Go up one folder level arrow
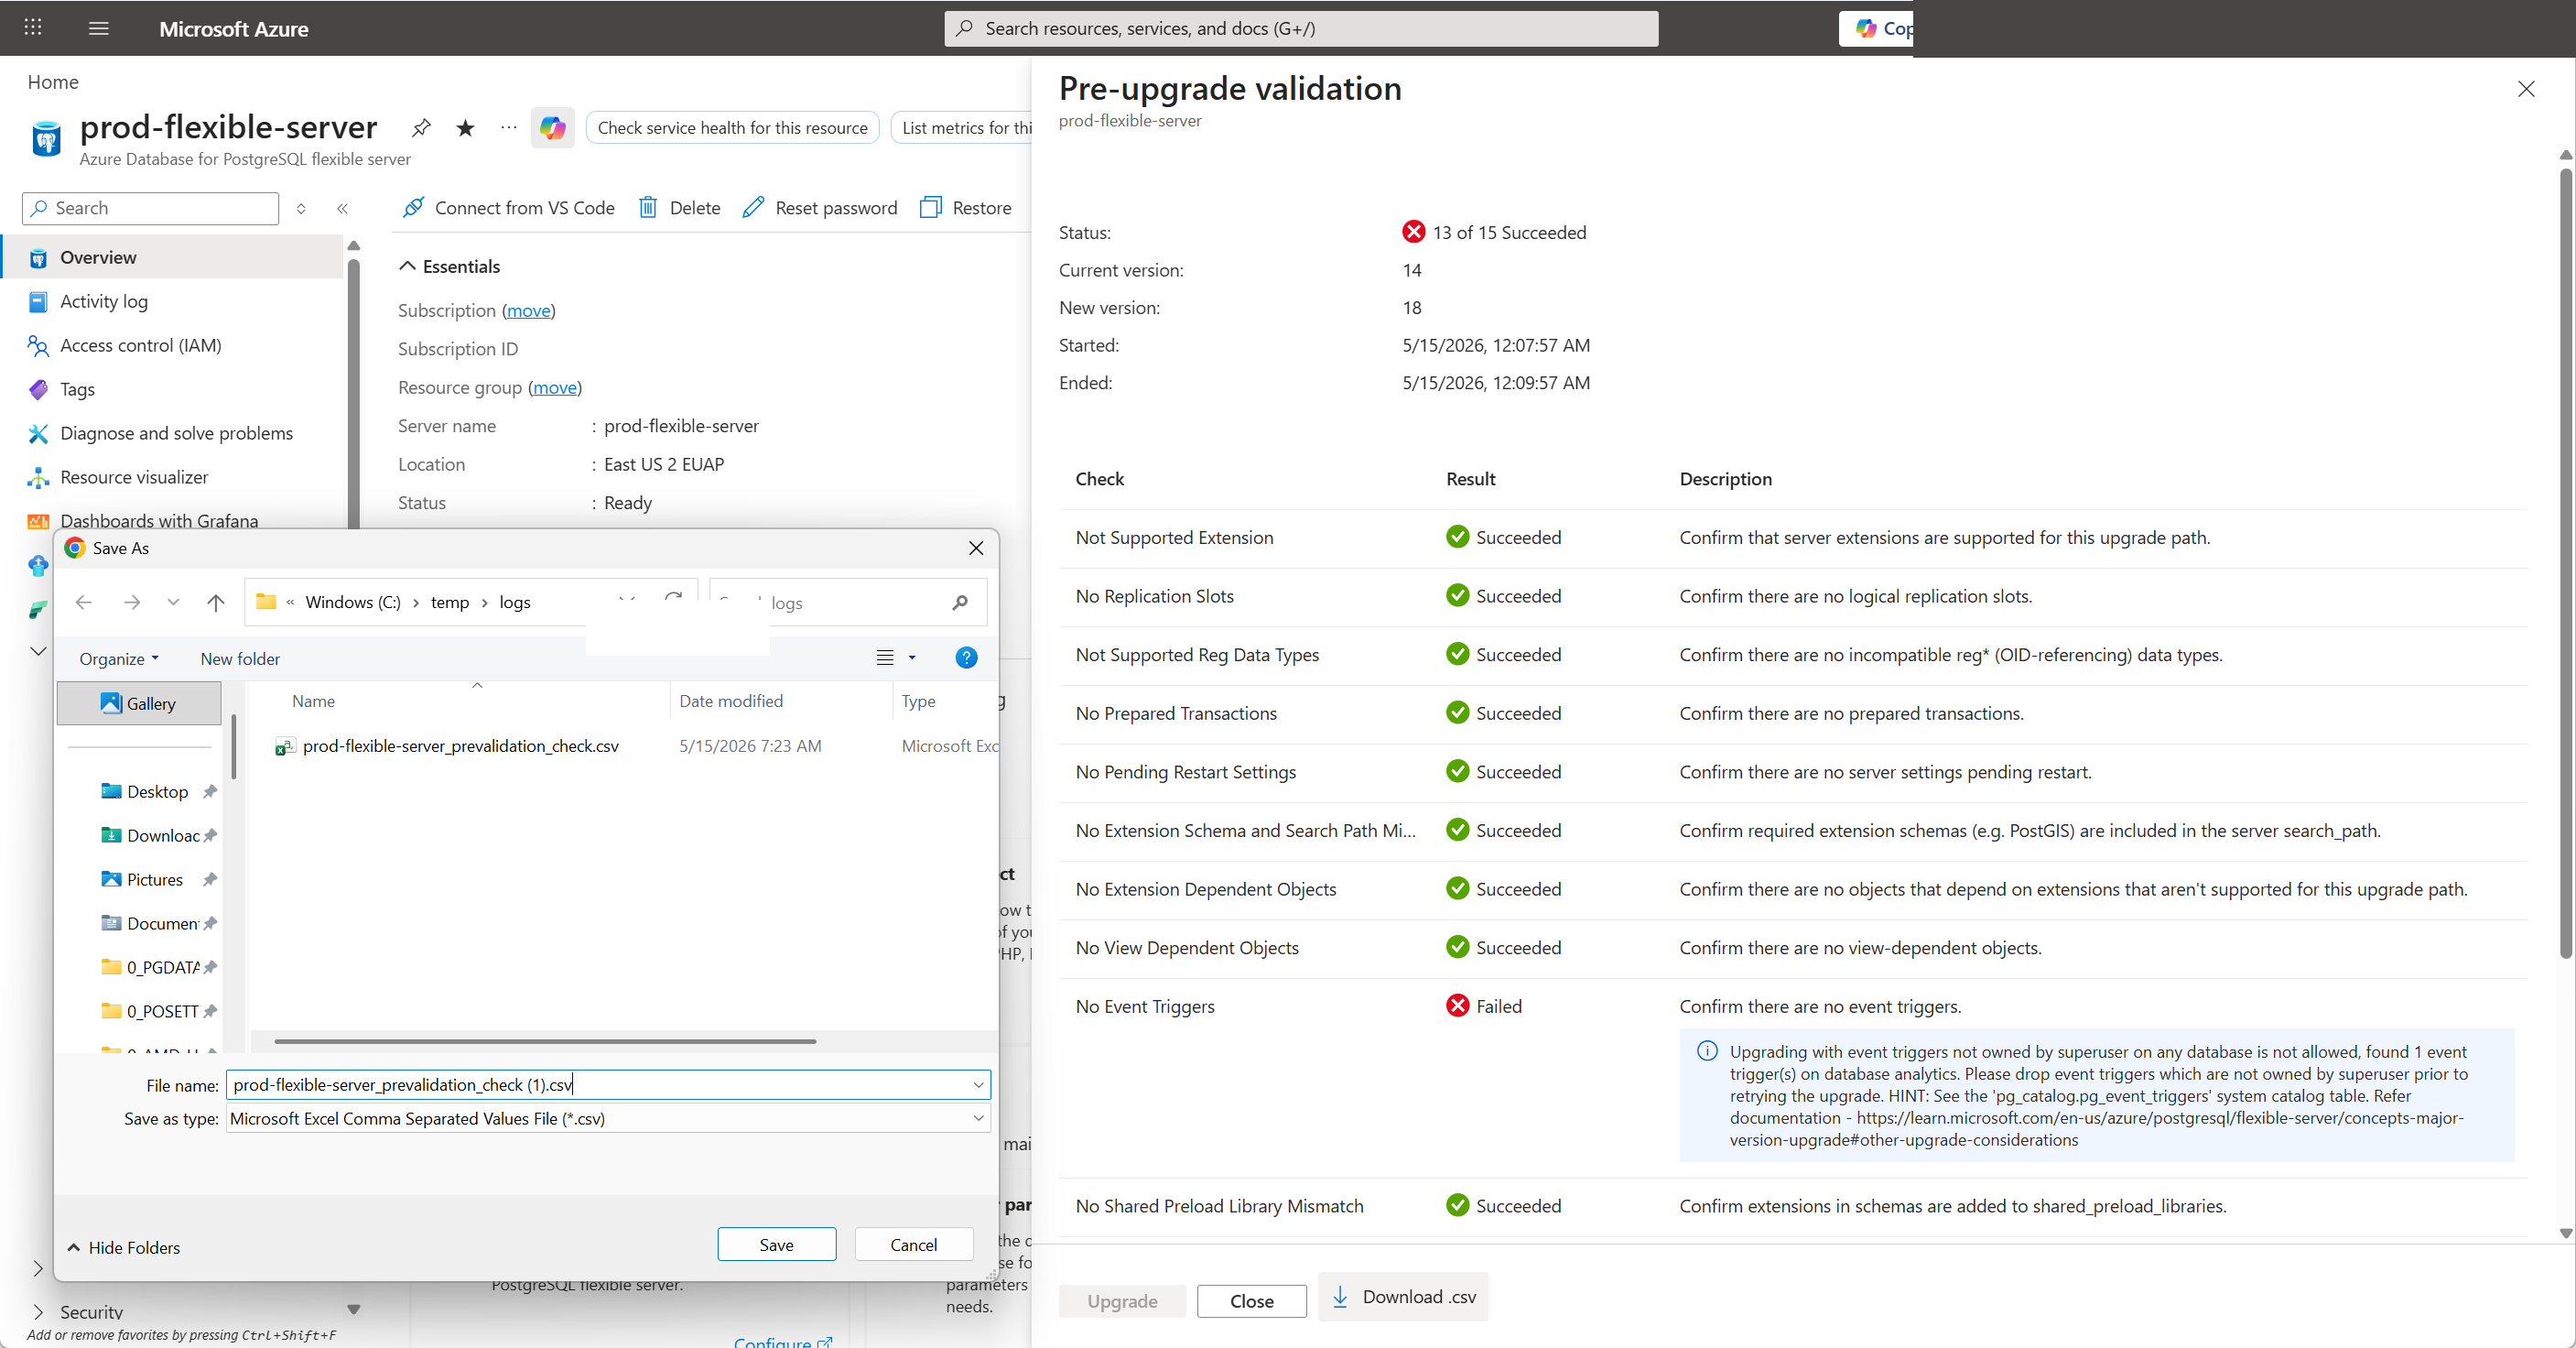 point(215,602)
